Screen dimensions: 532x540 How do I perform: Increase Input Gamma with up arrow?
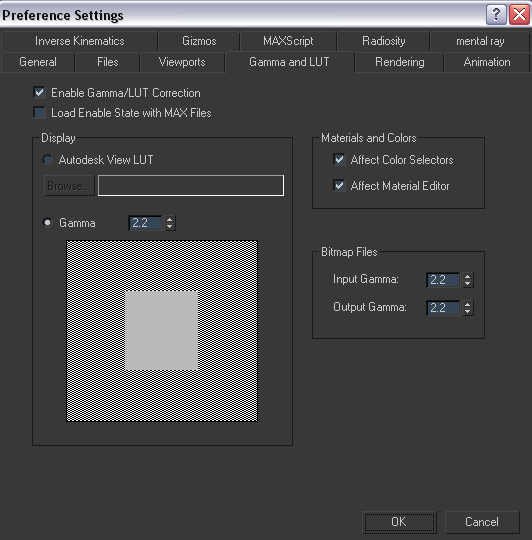click(x=468, y=276)
